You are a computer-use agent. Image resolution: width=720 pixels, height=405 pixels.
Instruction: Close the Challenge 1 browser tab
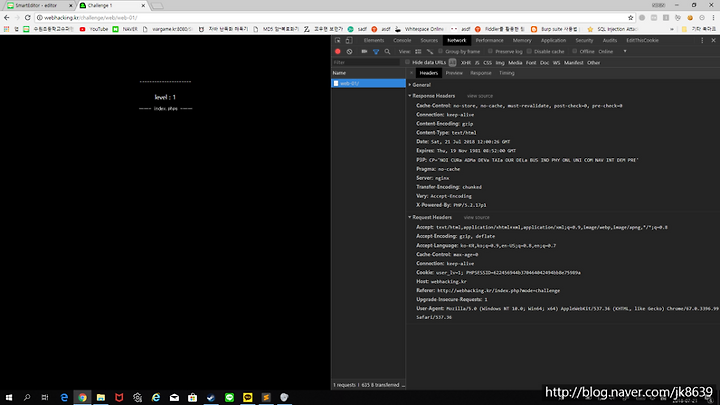(143, 6)
